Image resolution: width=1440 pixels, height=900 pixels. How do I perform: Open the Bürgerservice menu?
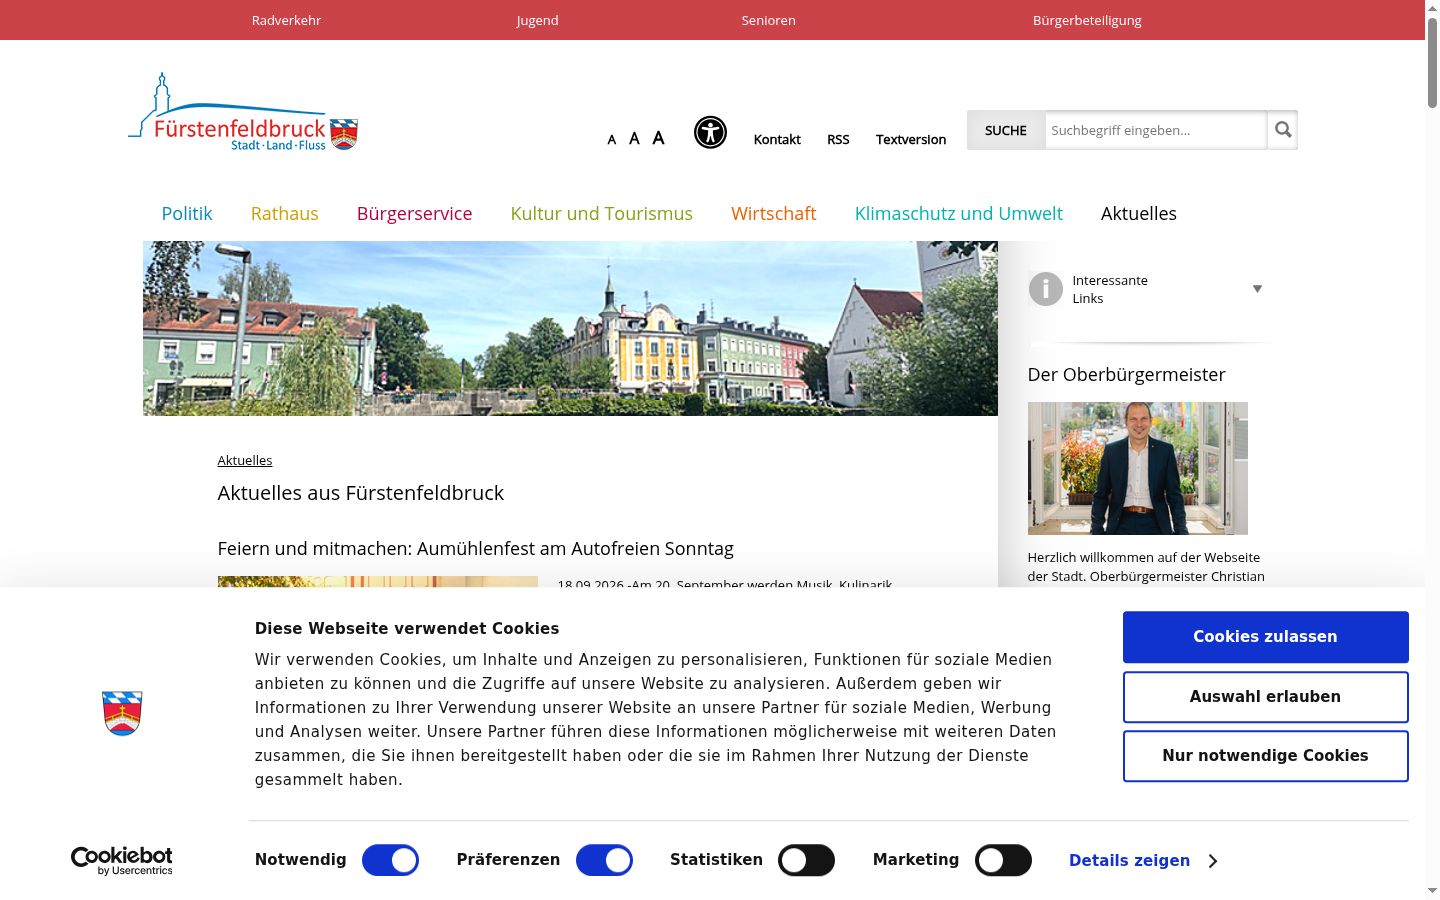pos(414,213)
